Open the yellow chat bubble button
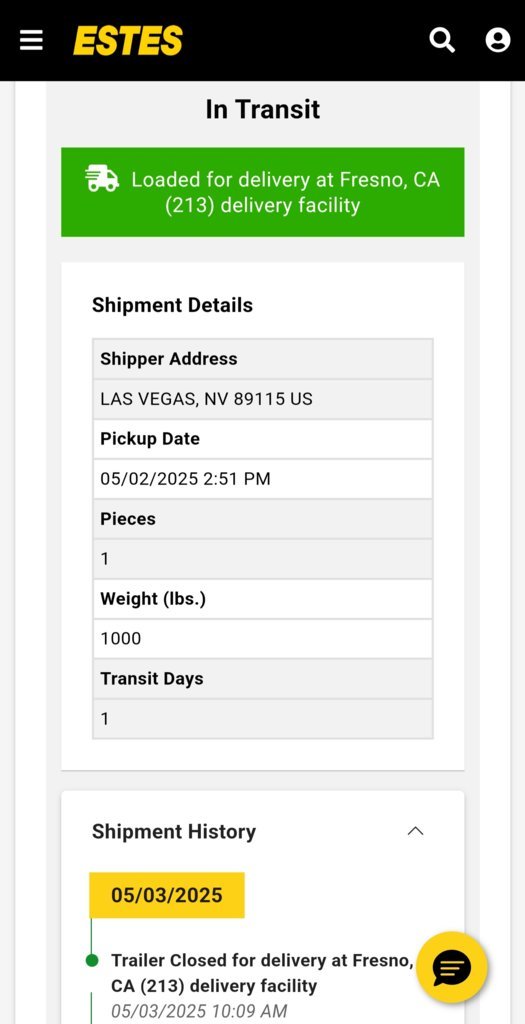 (x=452, y=967)
